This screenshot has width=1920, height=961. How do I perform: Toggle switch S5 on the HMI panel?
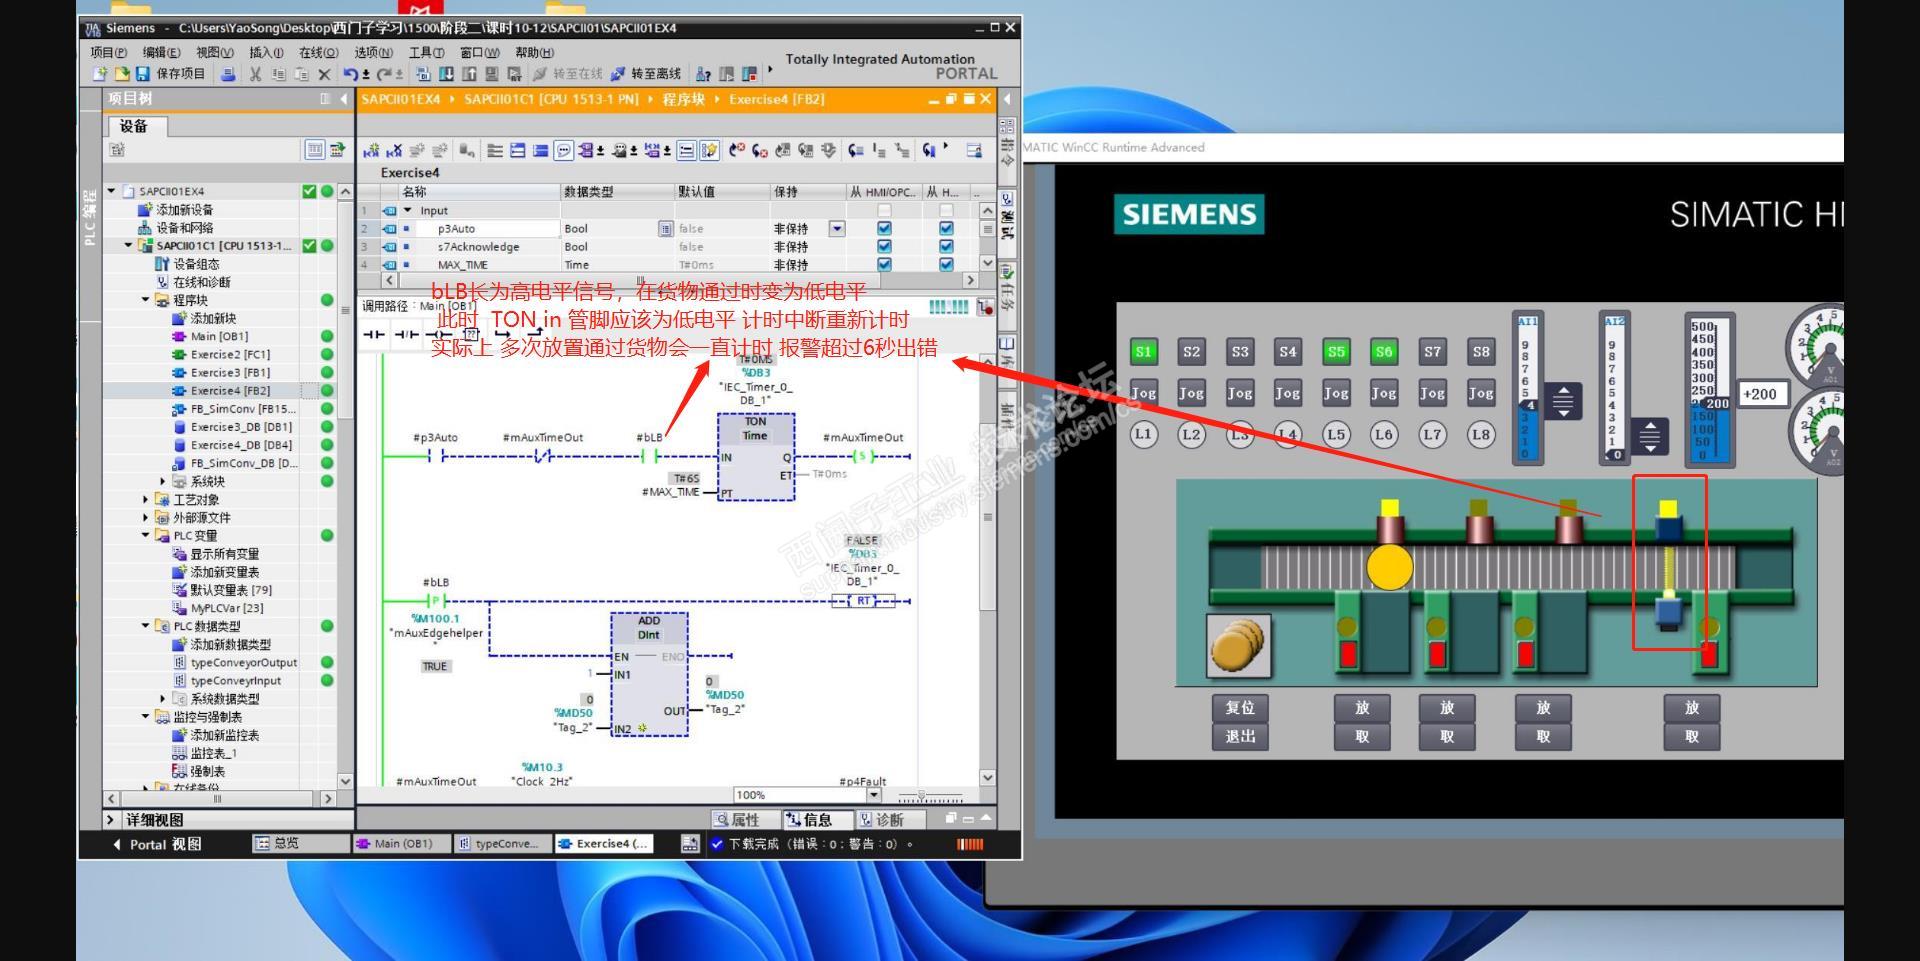pos(1336,351)
